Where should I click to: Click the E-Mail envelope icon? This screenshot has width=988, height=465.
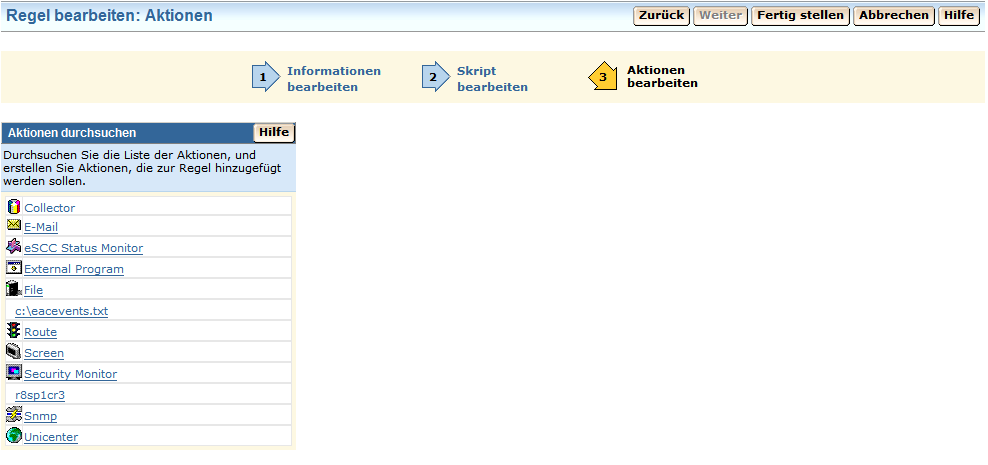pyautogui.click(x=14, y=225)
